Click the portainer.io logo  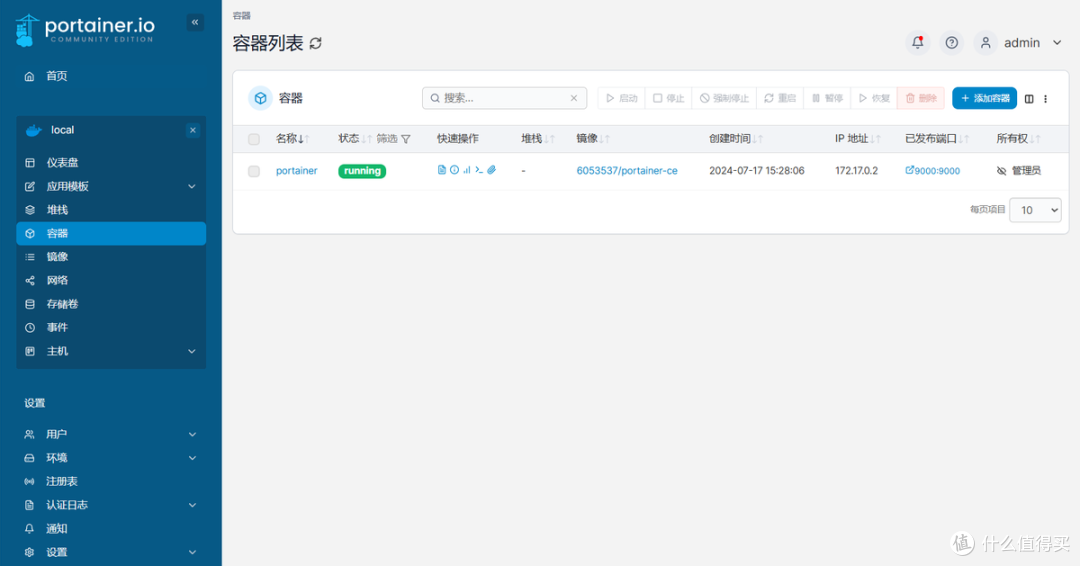85,30
